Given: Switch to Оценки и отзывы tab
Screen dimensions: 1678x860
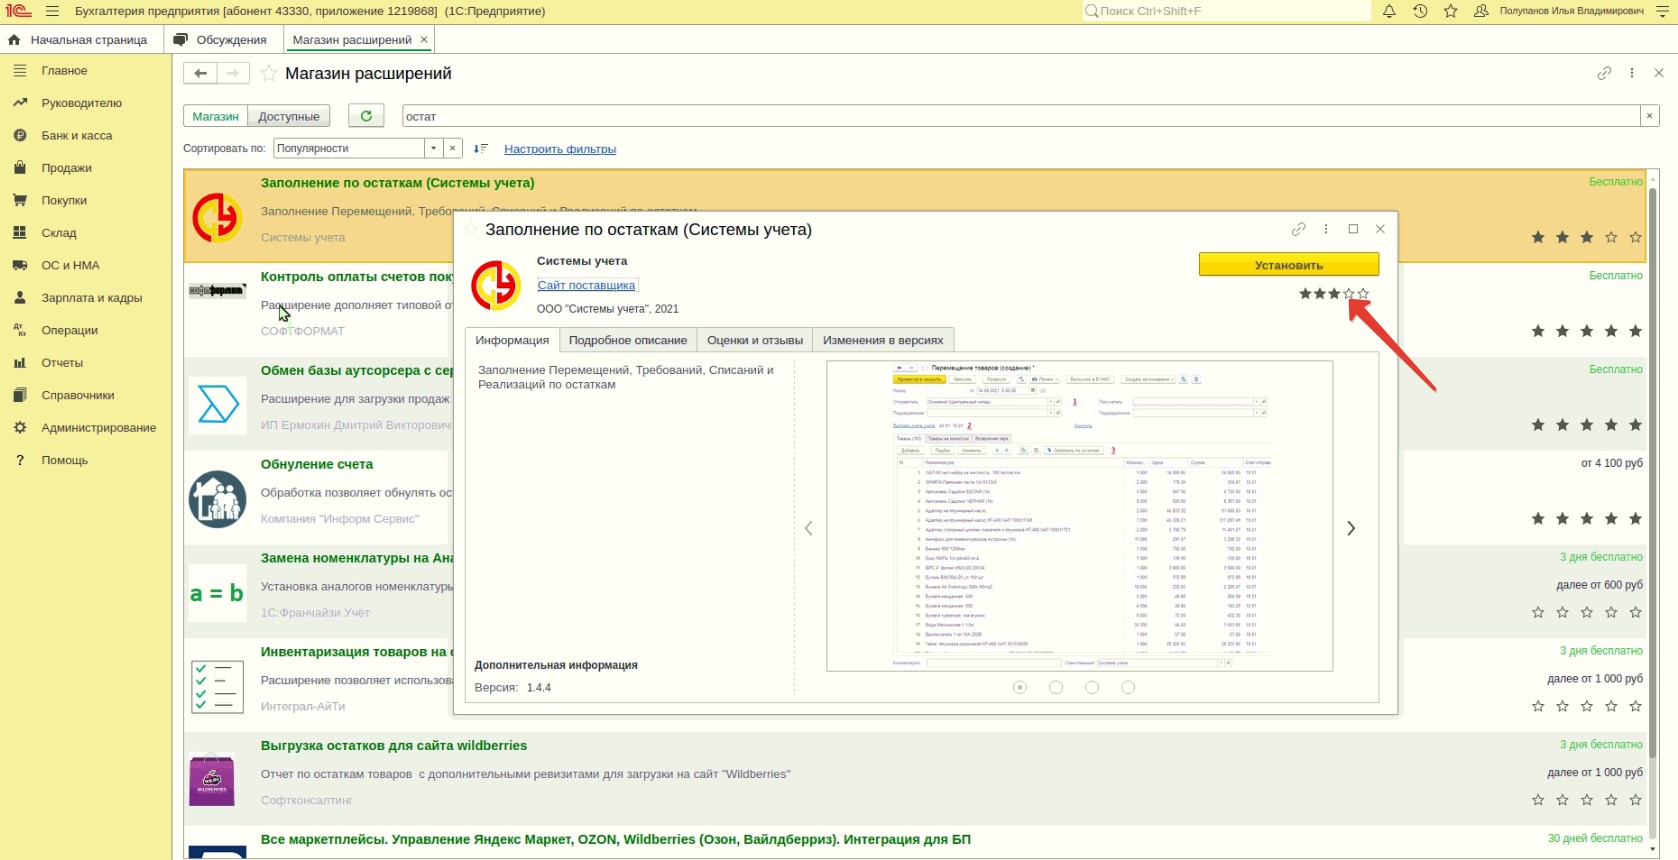Looking at the screenshot, I should (755, 340).
